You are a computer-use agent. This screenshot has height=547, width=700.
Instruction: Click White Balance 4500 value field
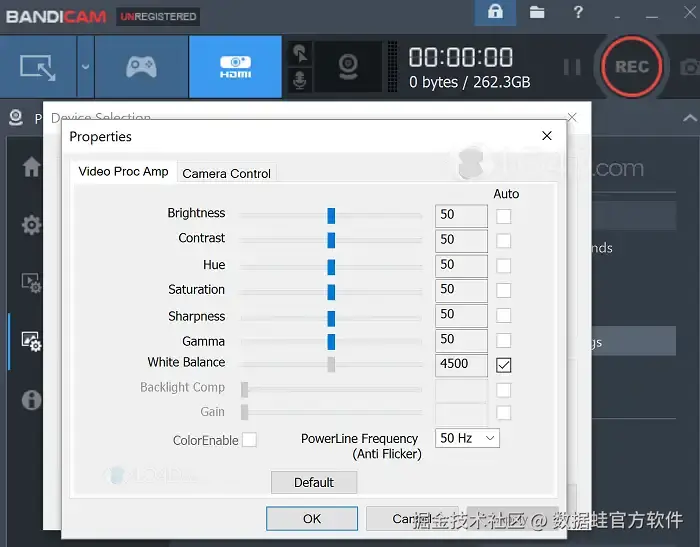[x=461, y=365]
